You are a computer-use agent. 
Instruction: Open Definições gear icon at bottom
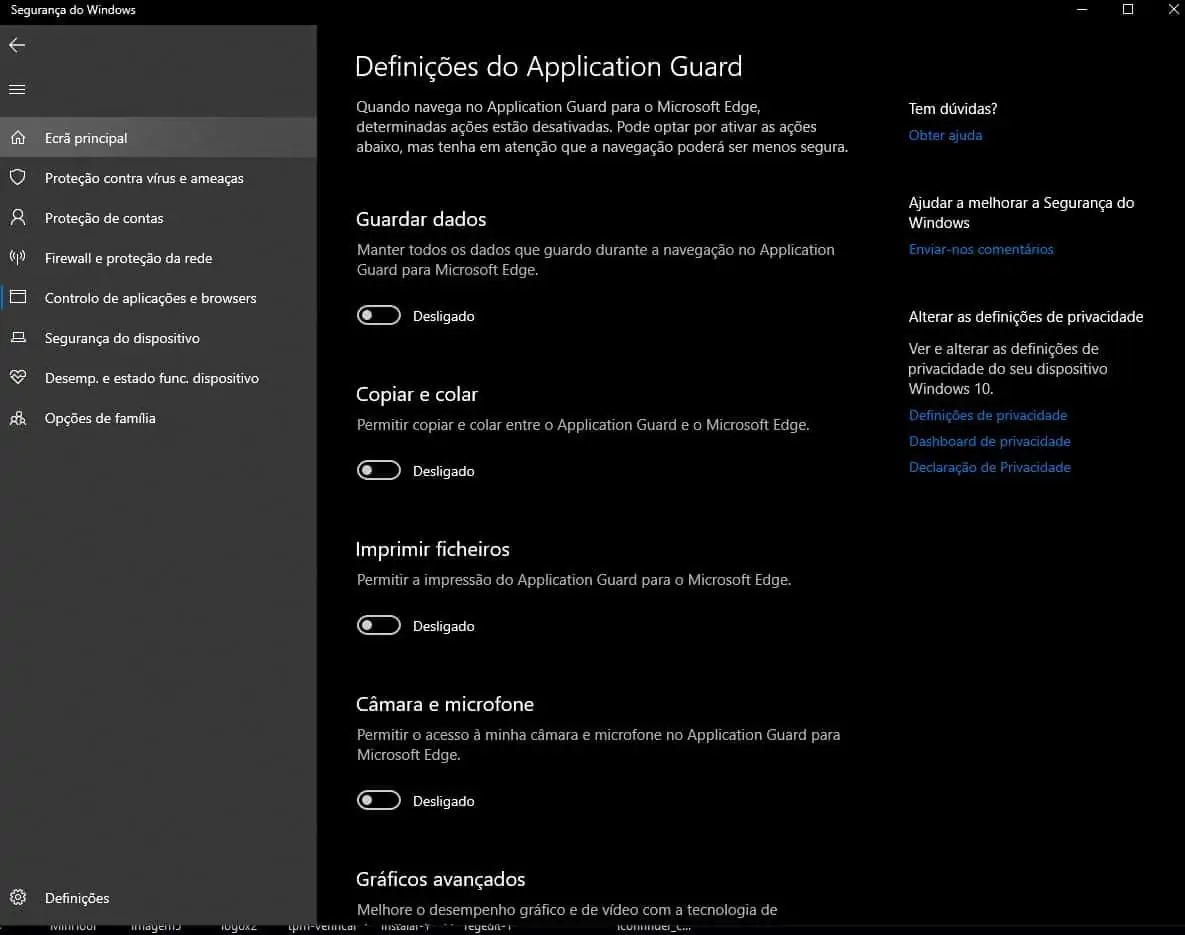tap(17, 898)
